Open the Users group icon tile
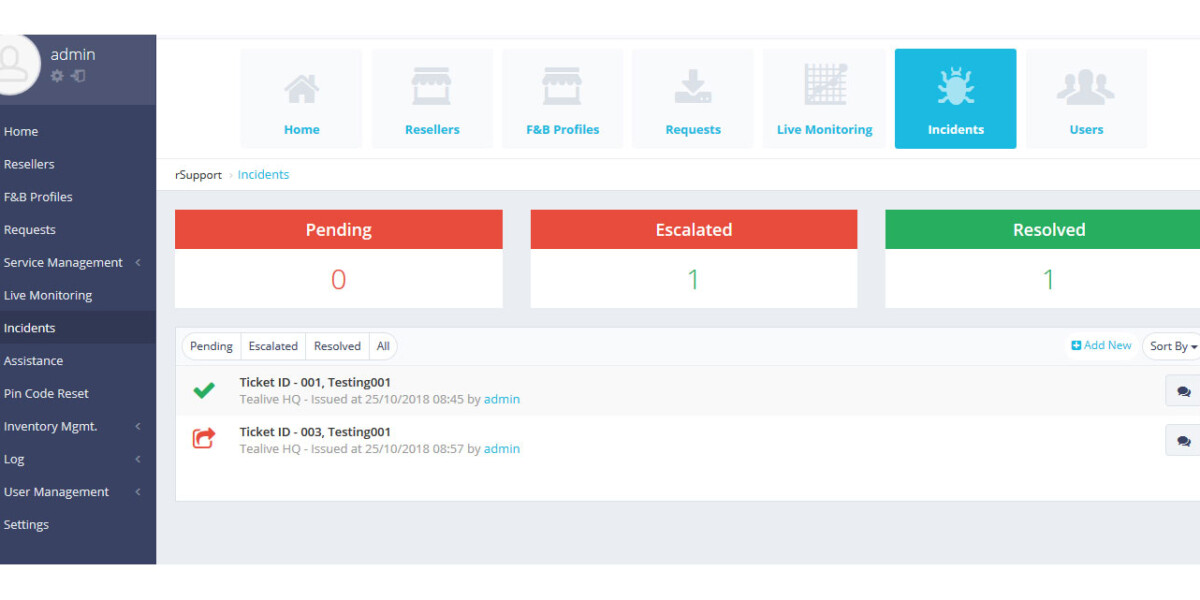1200x600 pixels. pos(1086,98)
